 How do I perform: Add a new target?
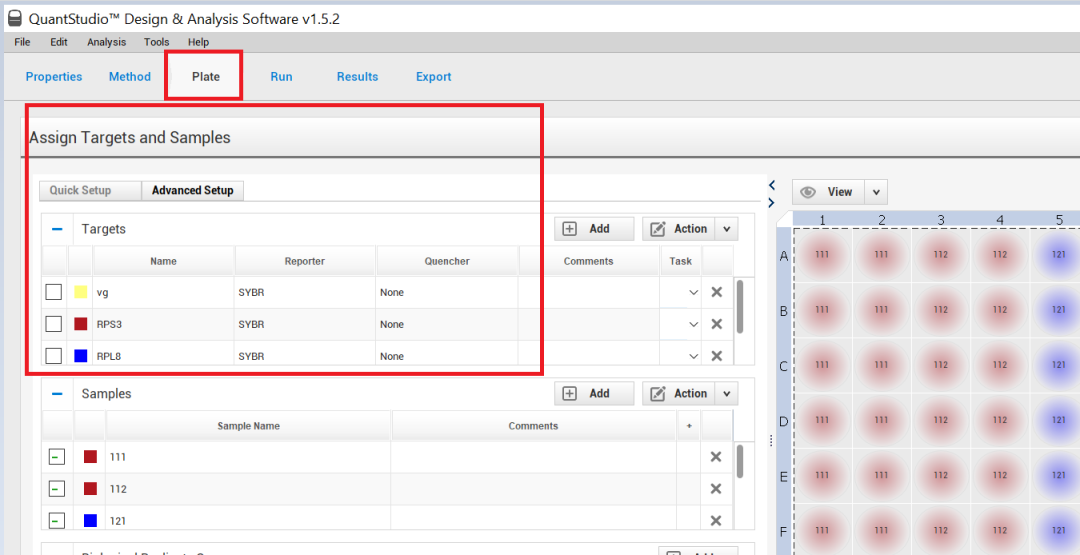pos(594,229)
